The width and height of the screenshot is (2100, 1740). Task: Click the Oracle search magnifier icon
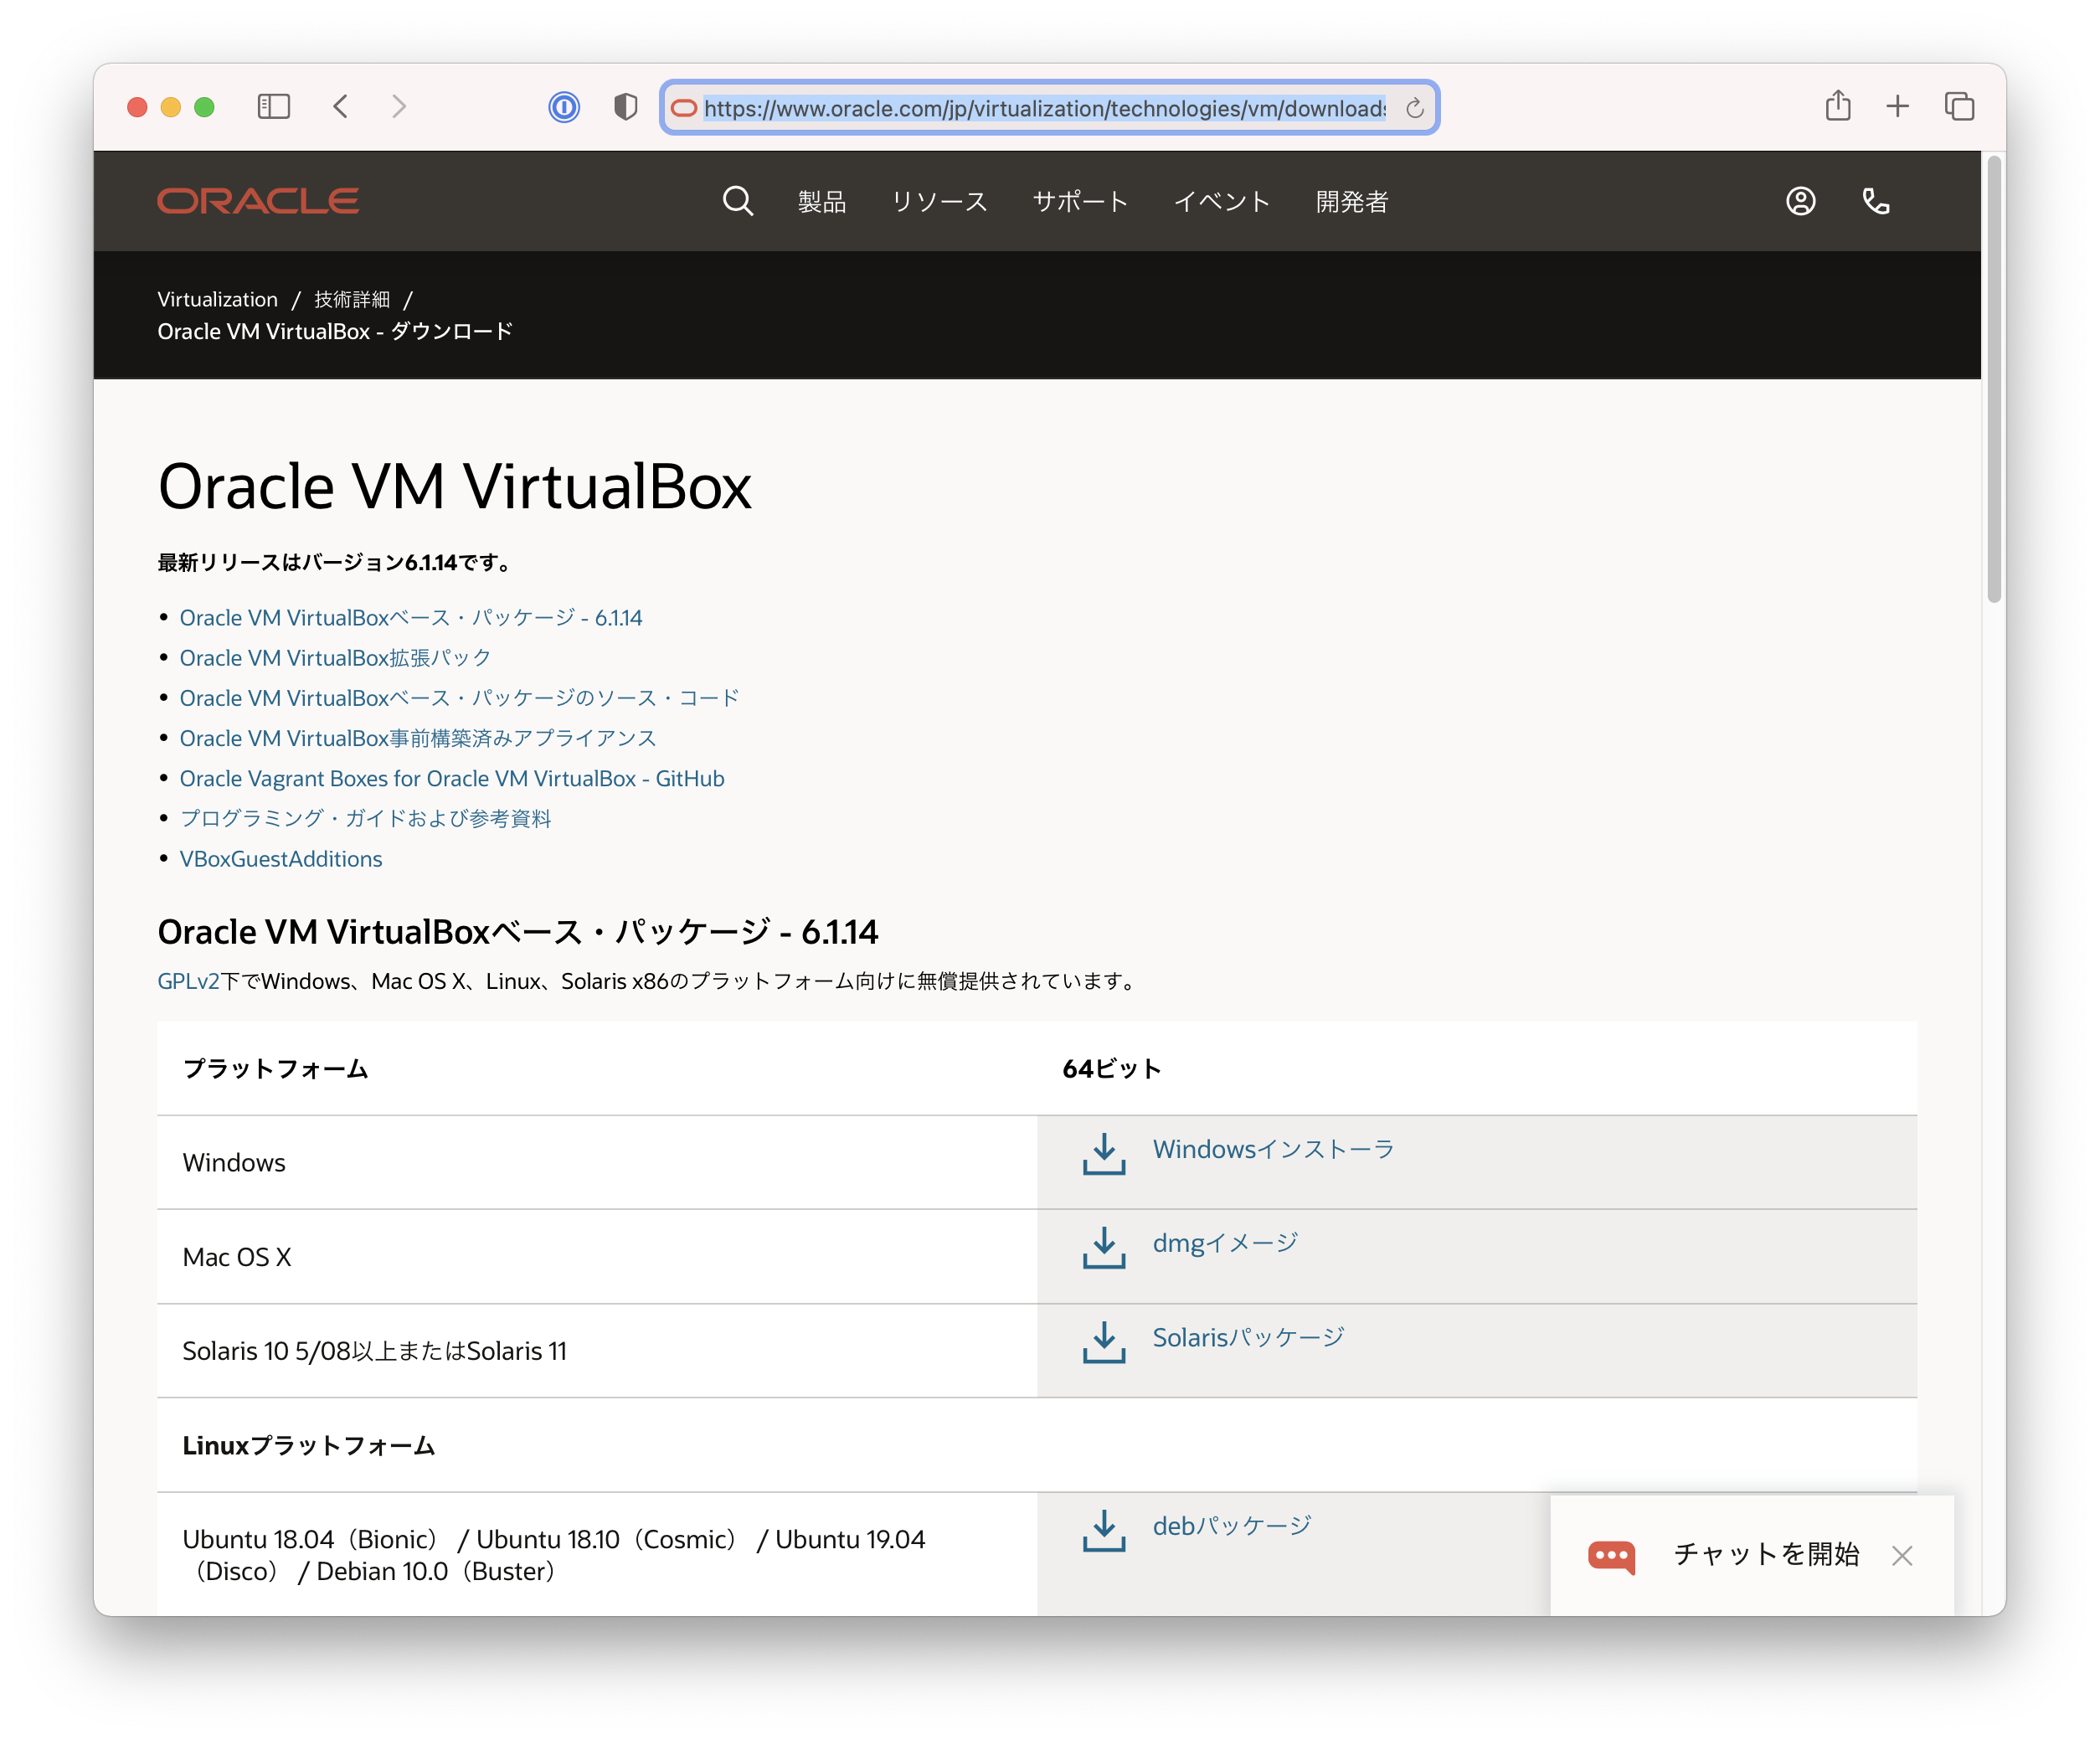[x=737, y=201]
